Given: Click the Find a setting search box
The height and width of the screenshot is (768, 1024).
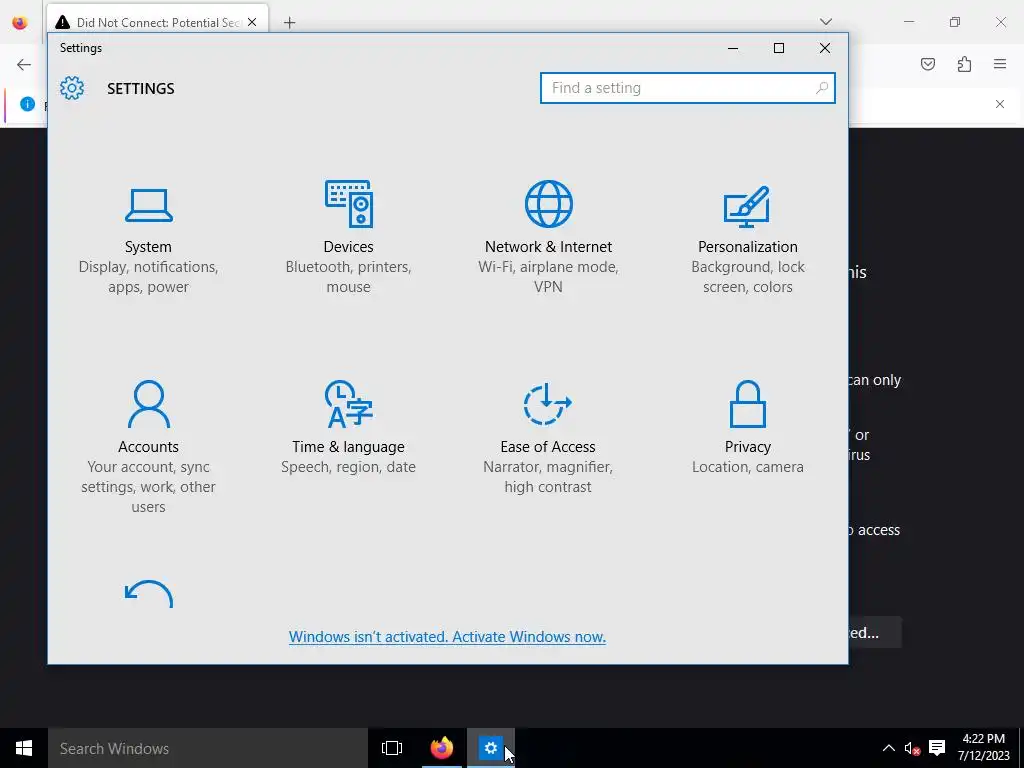Looking at the screenshot, I should pos(688,88).
